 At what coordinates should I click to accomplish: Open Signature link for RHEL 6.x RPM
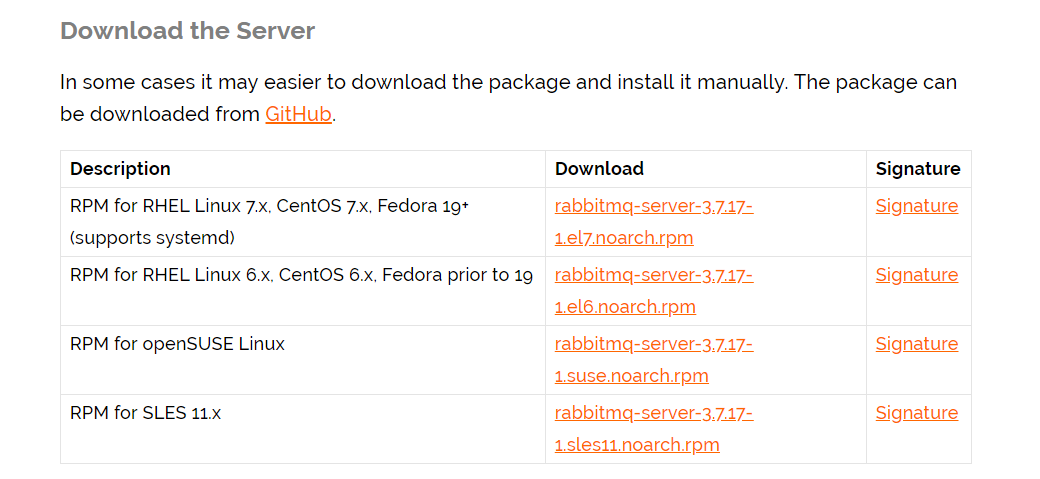pos(916,275)
